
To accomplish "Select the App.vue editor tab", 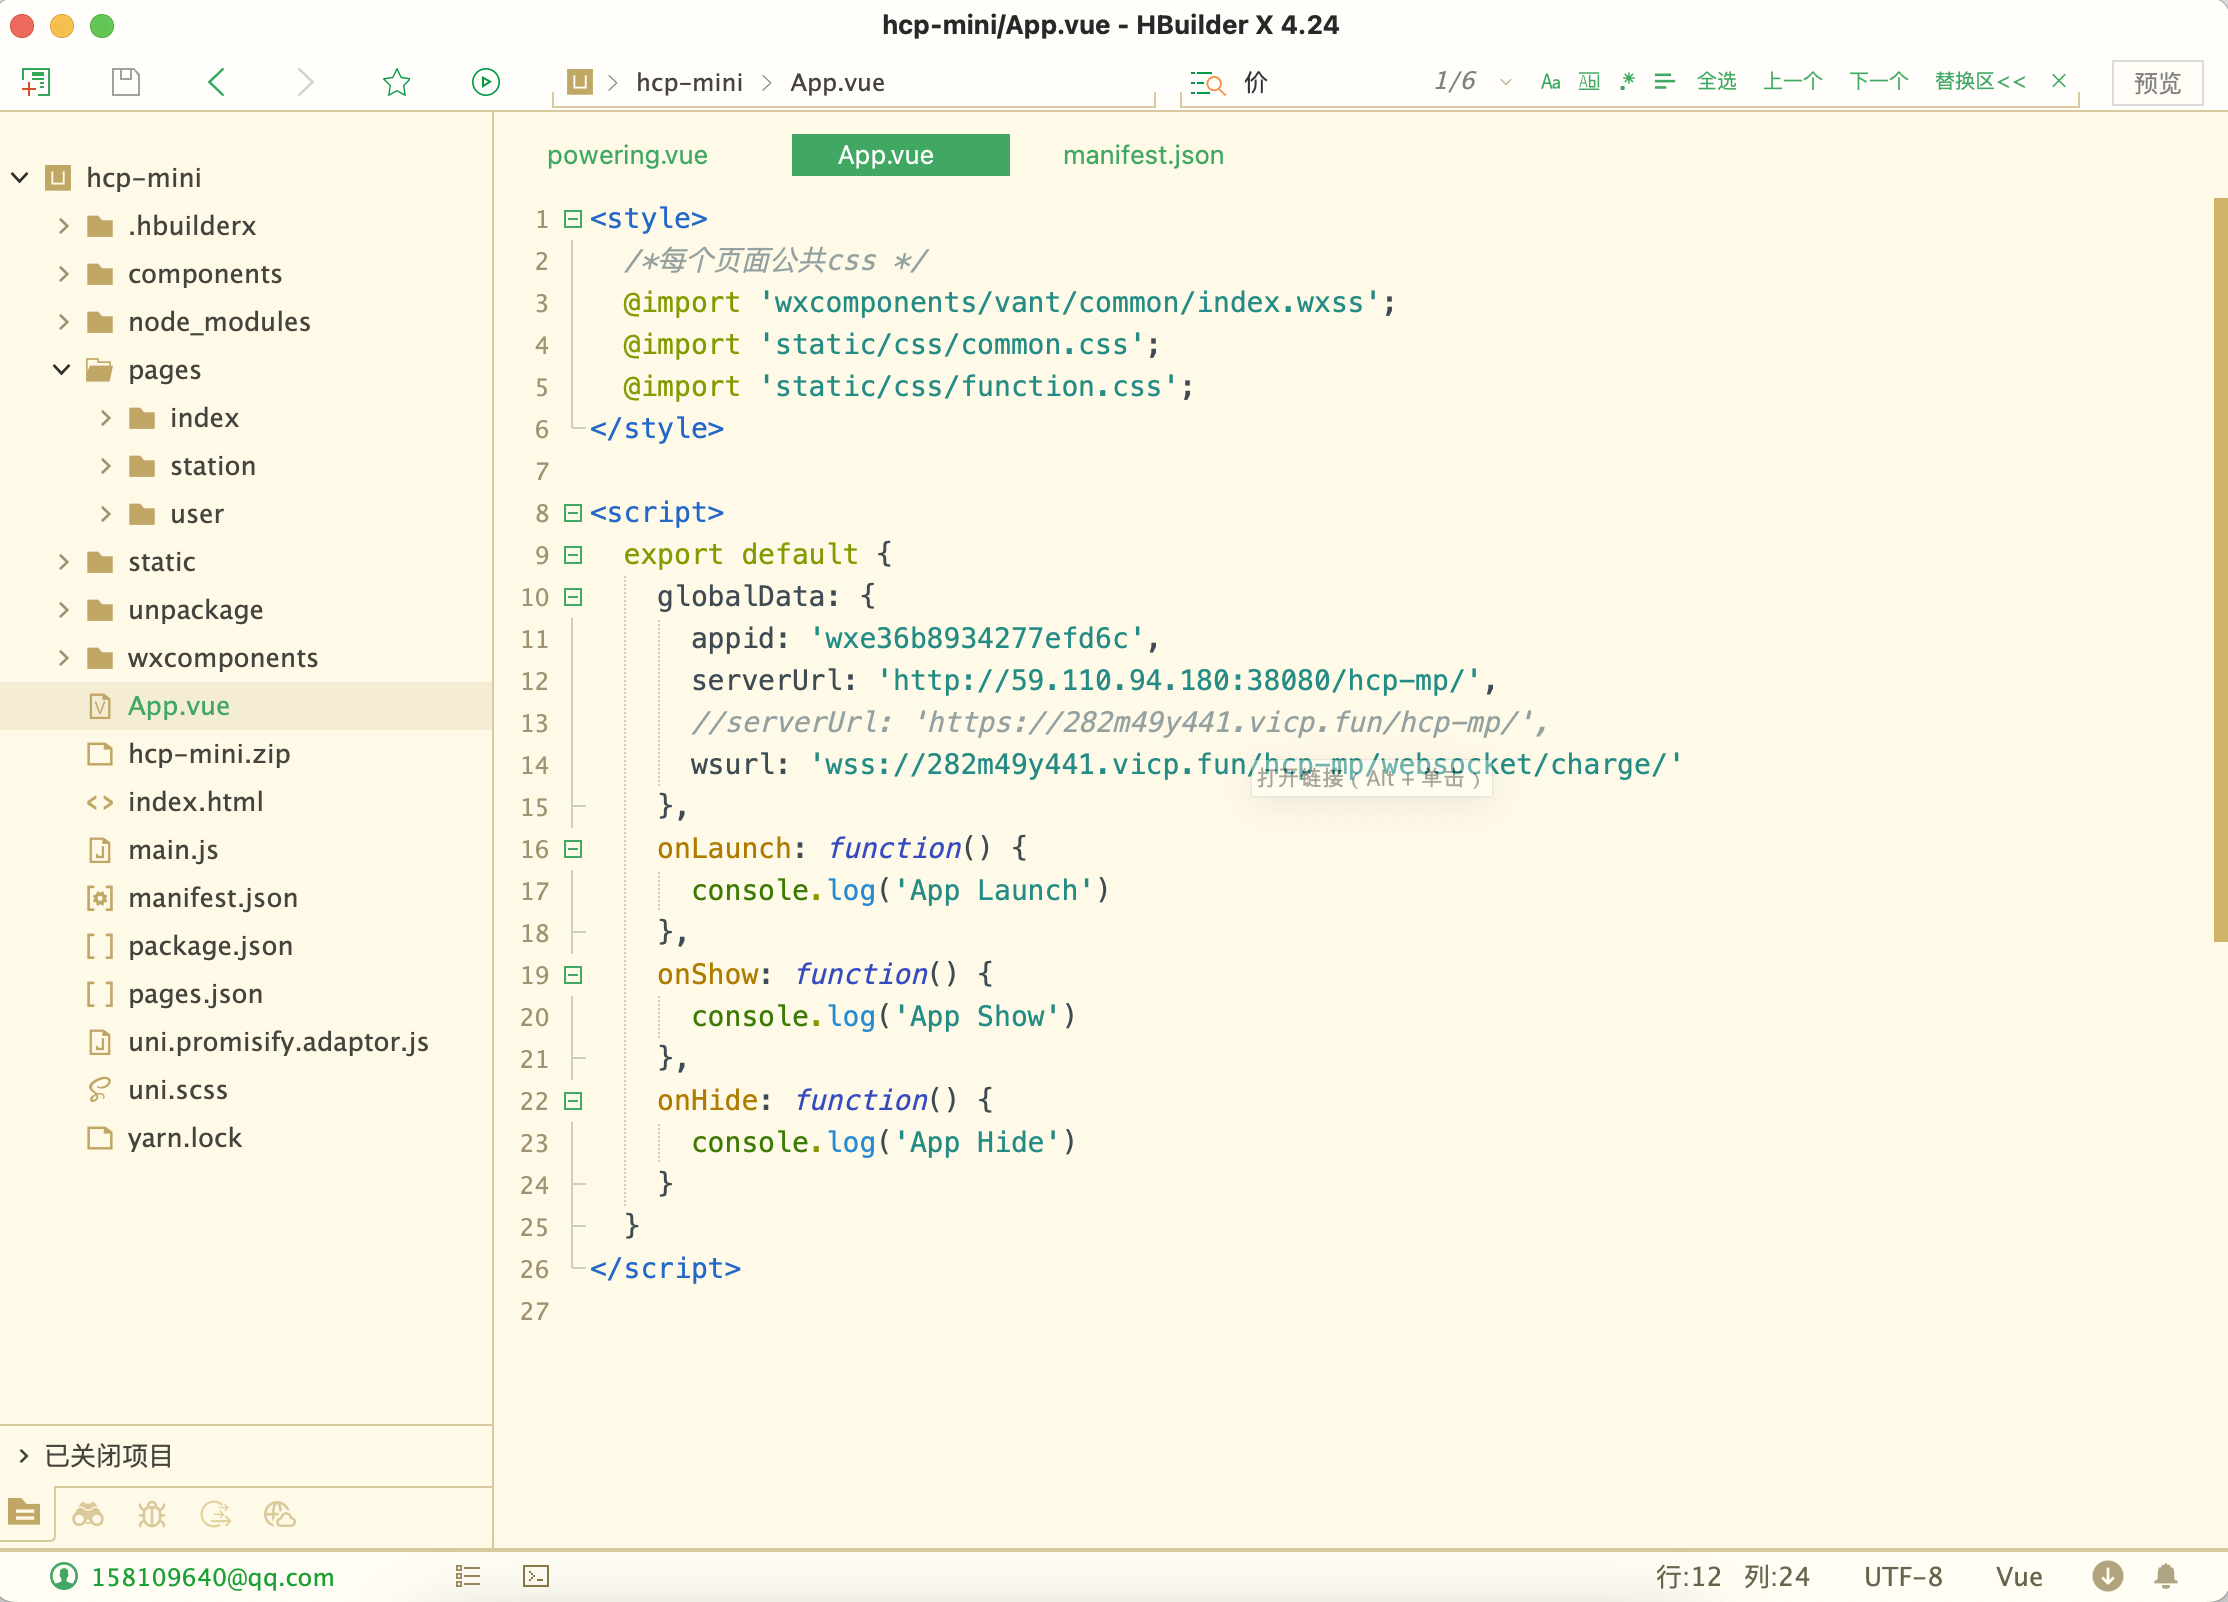I will (x=900, y=155).
